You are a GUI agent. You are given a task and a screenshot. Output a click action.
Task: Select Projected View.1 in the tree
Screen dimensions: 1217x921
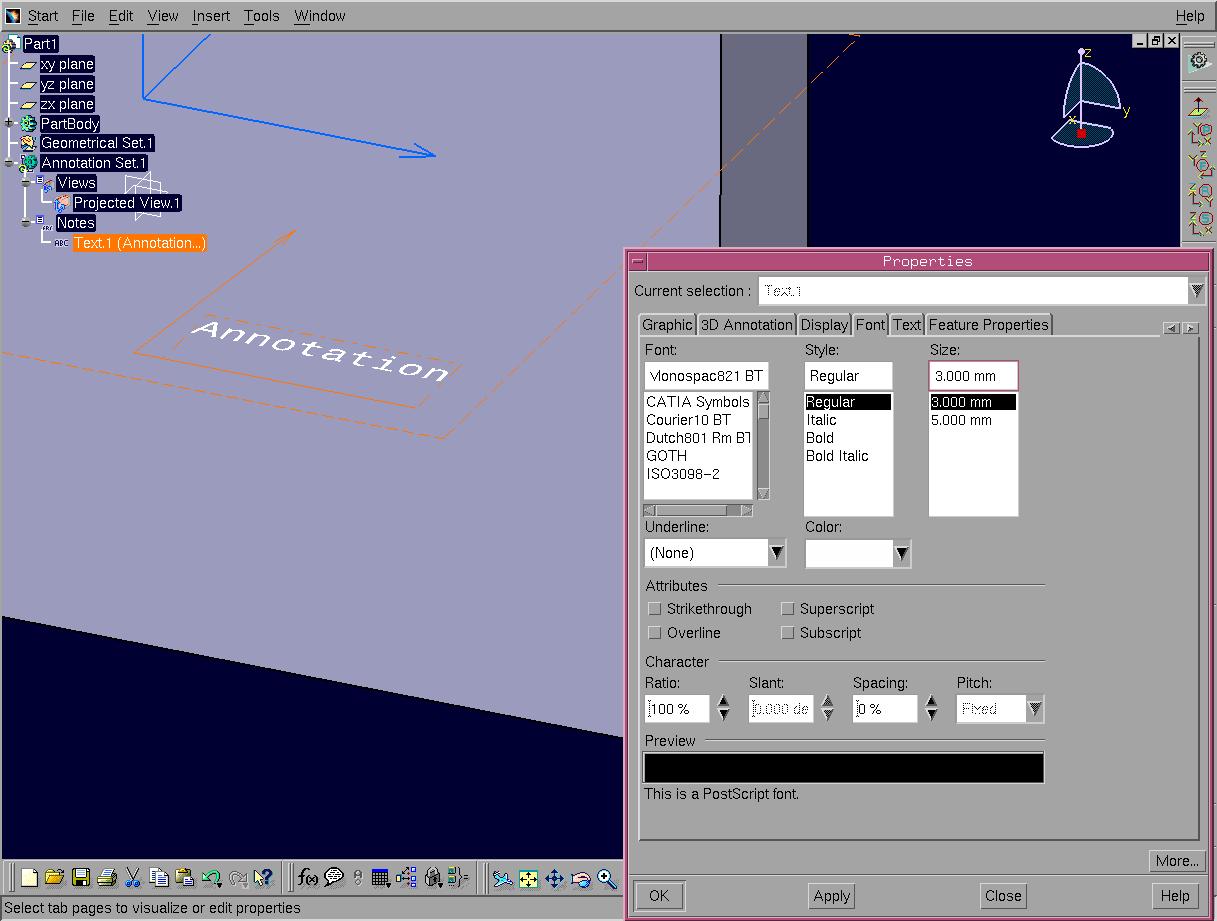pyautogui.click(x=127, y=203)
